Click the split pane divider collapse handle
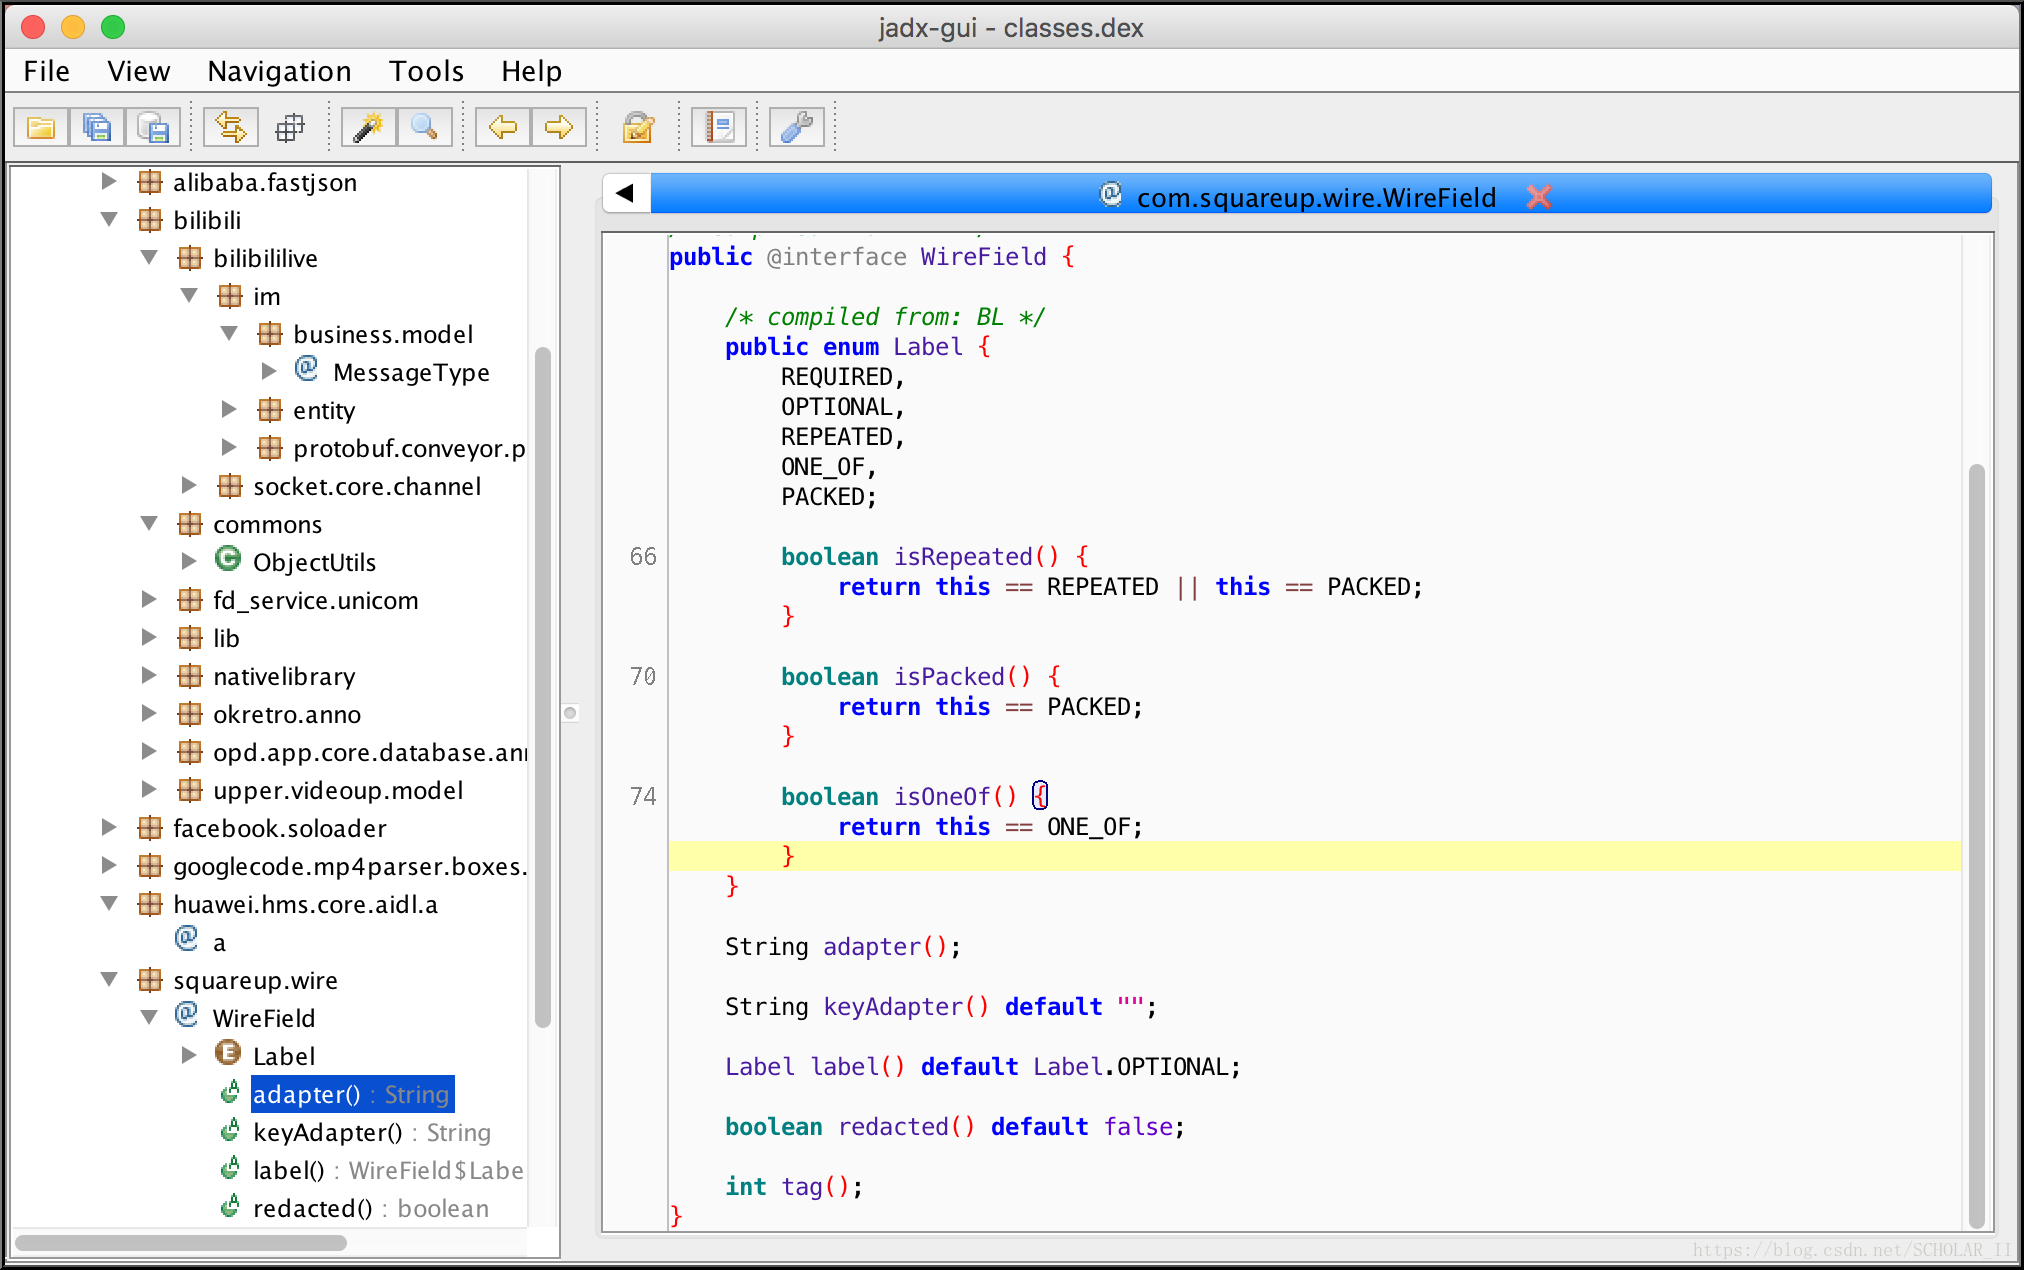 point(571,712)
